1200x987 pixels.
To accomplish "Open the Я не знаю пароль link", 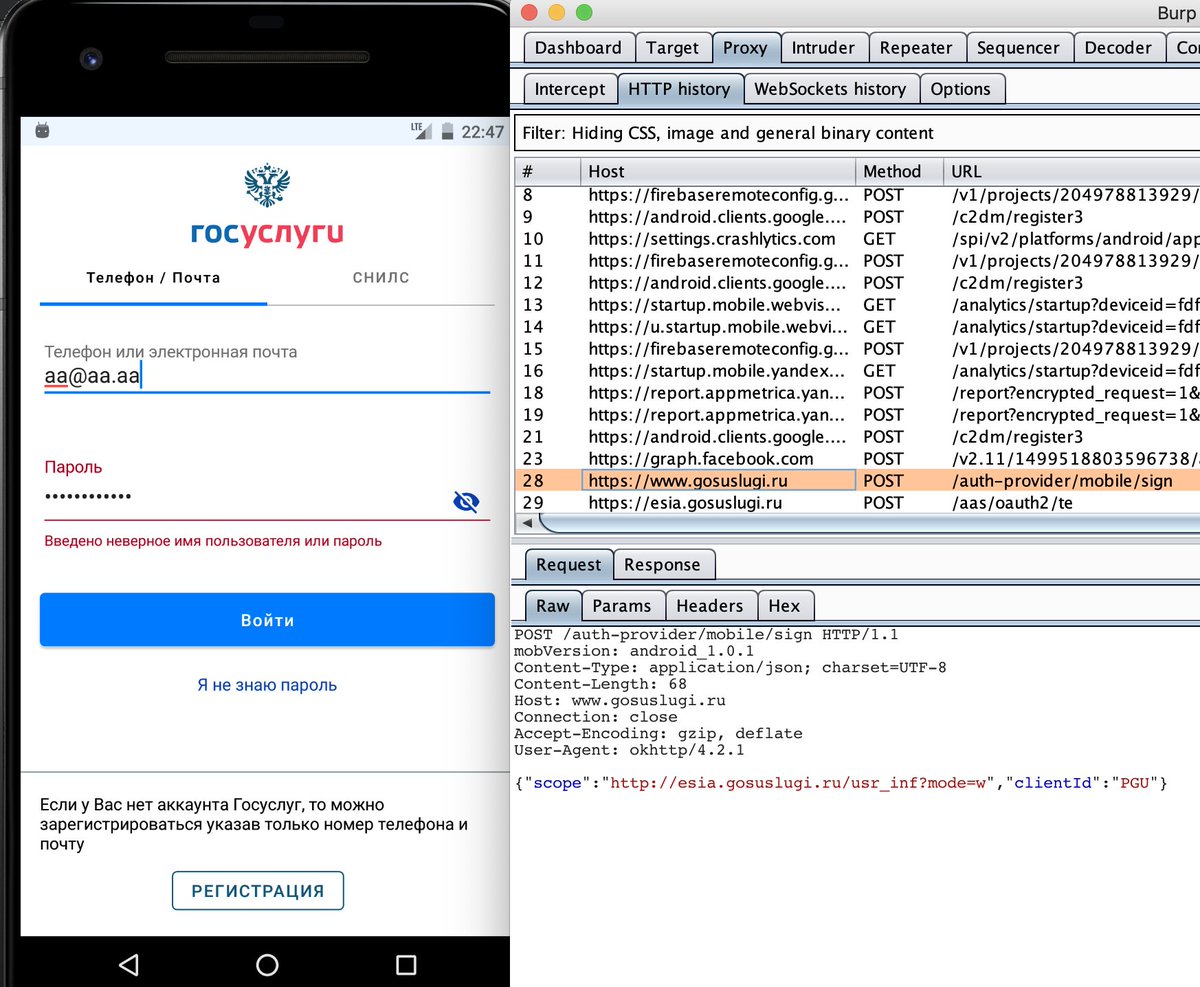I will (267, 685).
